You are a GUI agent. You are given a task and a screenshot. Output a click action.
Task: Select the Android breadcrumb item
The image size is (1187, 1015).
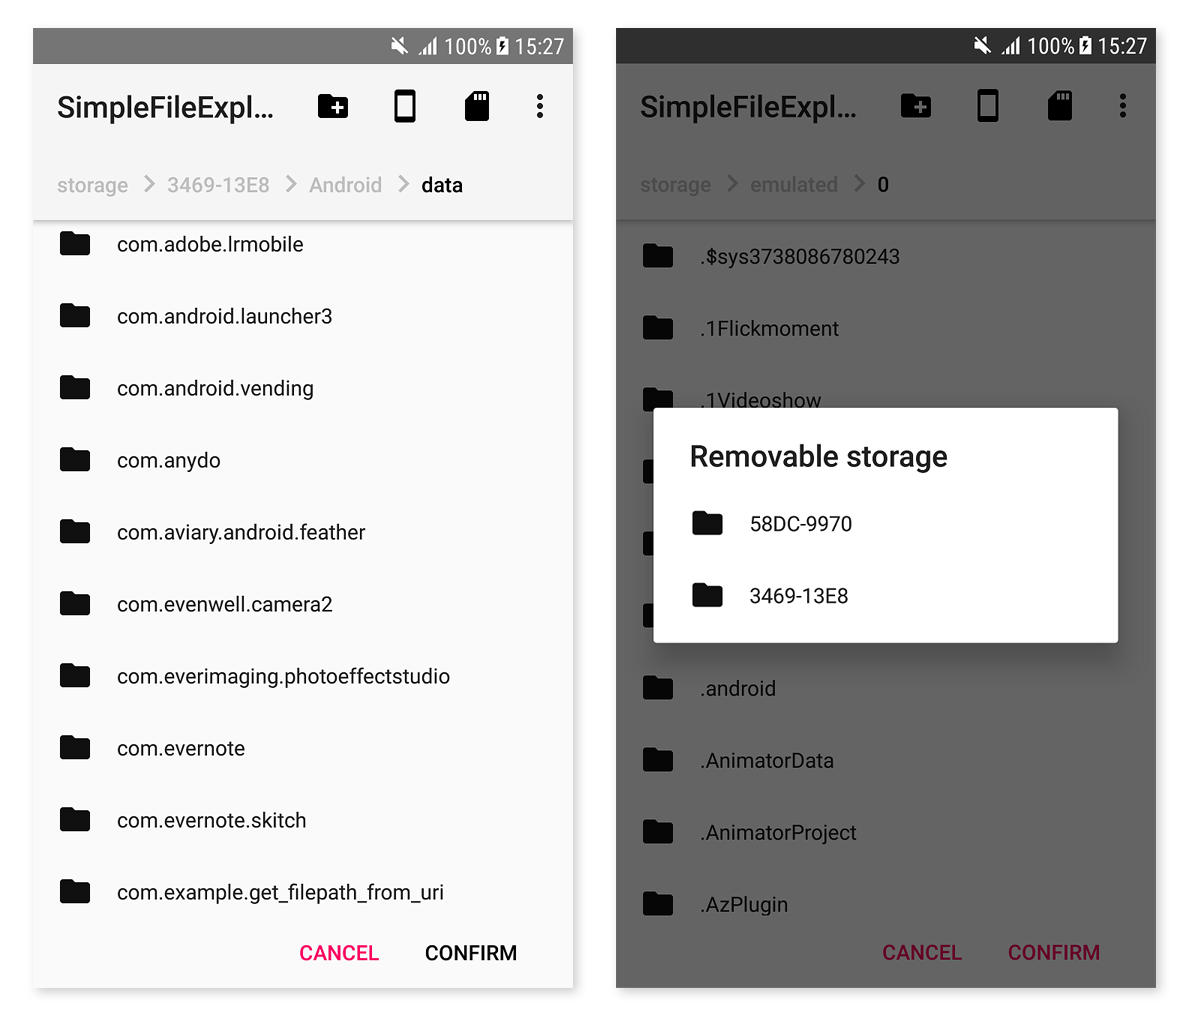(x=345, y=184)
